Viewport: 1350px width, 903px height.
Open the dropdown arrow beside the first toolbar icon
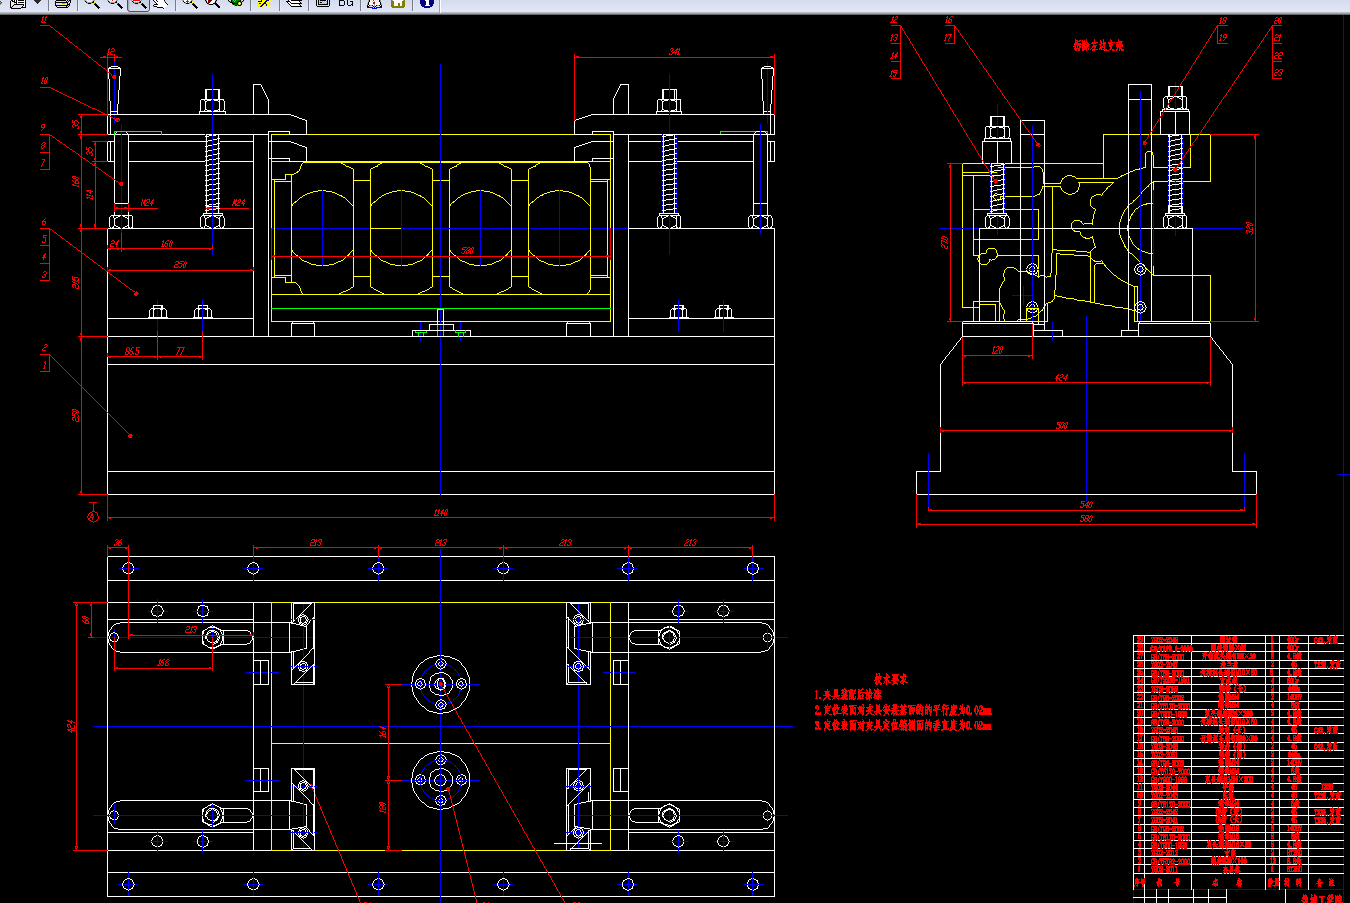pyautogui.click(x=38, y=4)
